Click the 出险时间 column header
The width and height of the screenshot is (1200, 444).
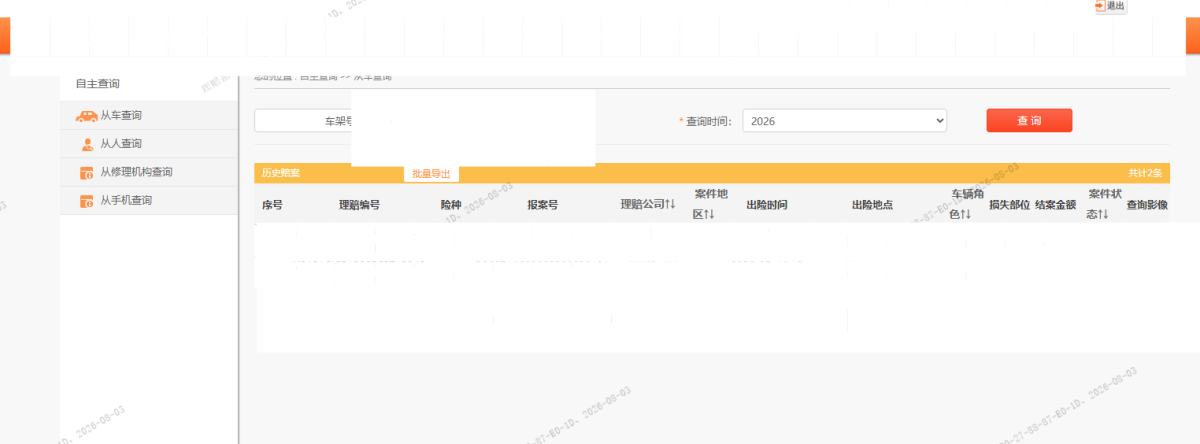767,205
